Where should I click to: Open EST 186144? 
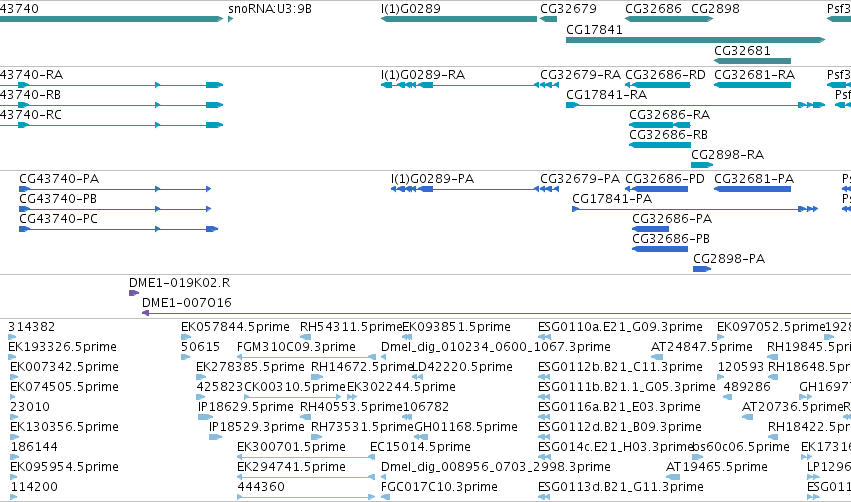15,457
